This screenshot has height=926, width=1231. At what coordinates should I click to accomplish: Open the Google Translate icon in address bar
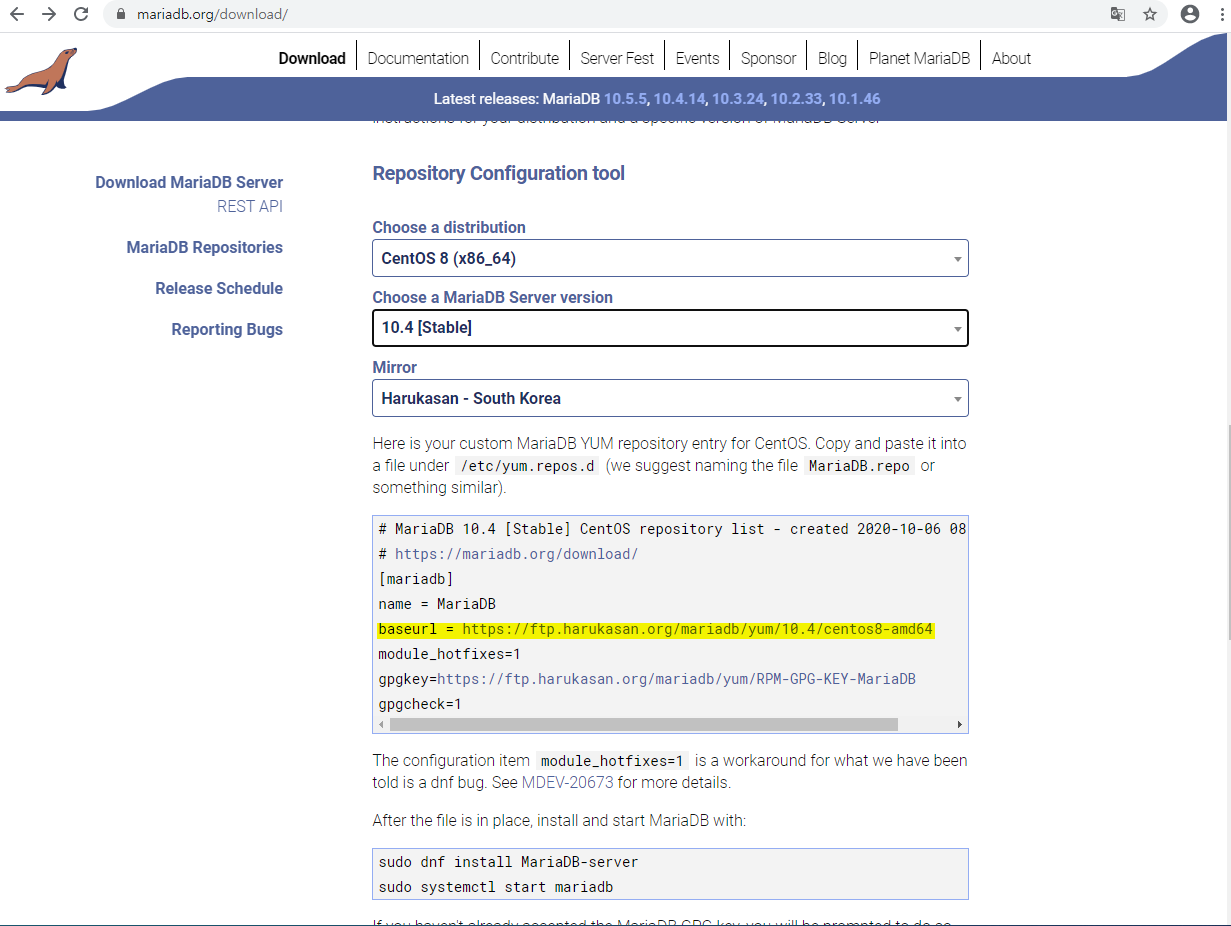1117,15
